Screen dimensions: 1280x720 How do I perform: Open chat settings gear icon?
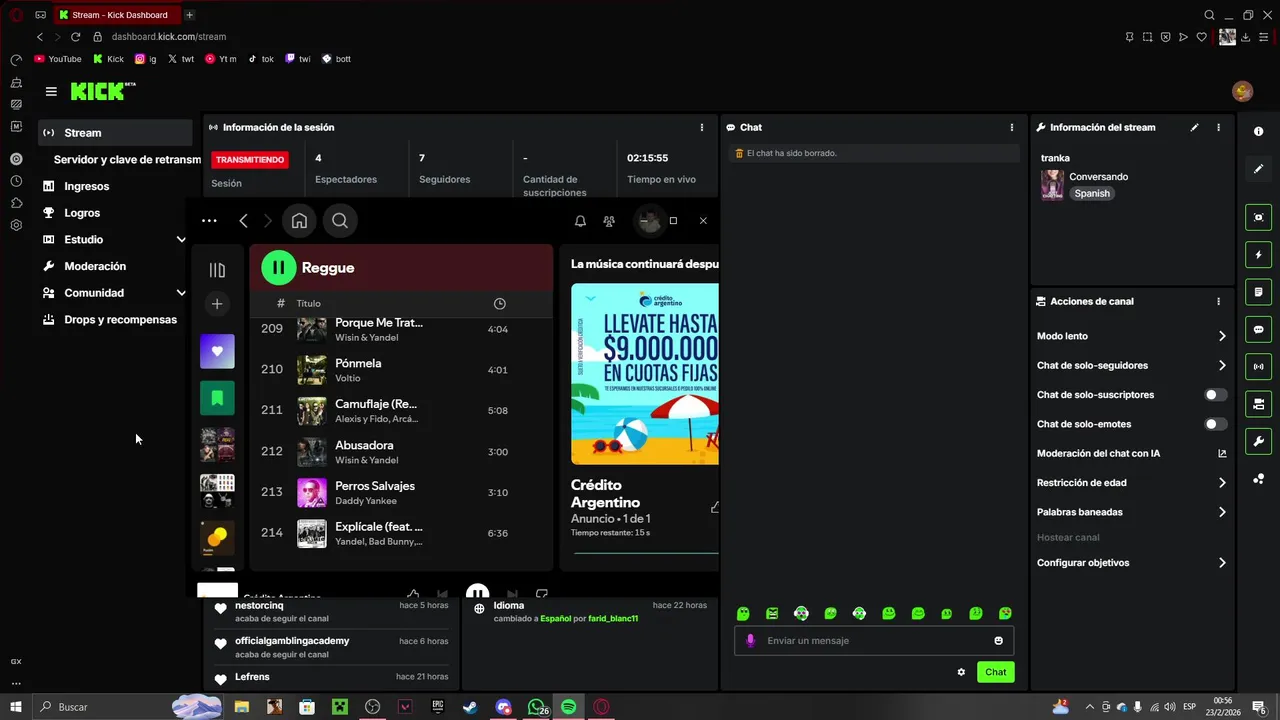[961, 672]
